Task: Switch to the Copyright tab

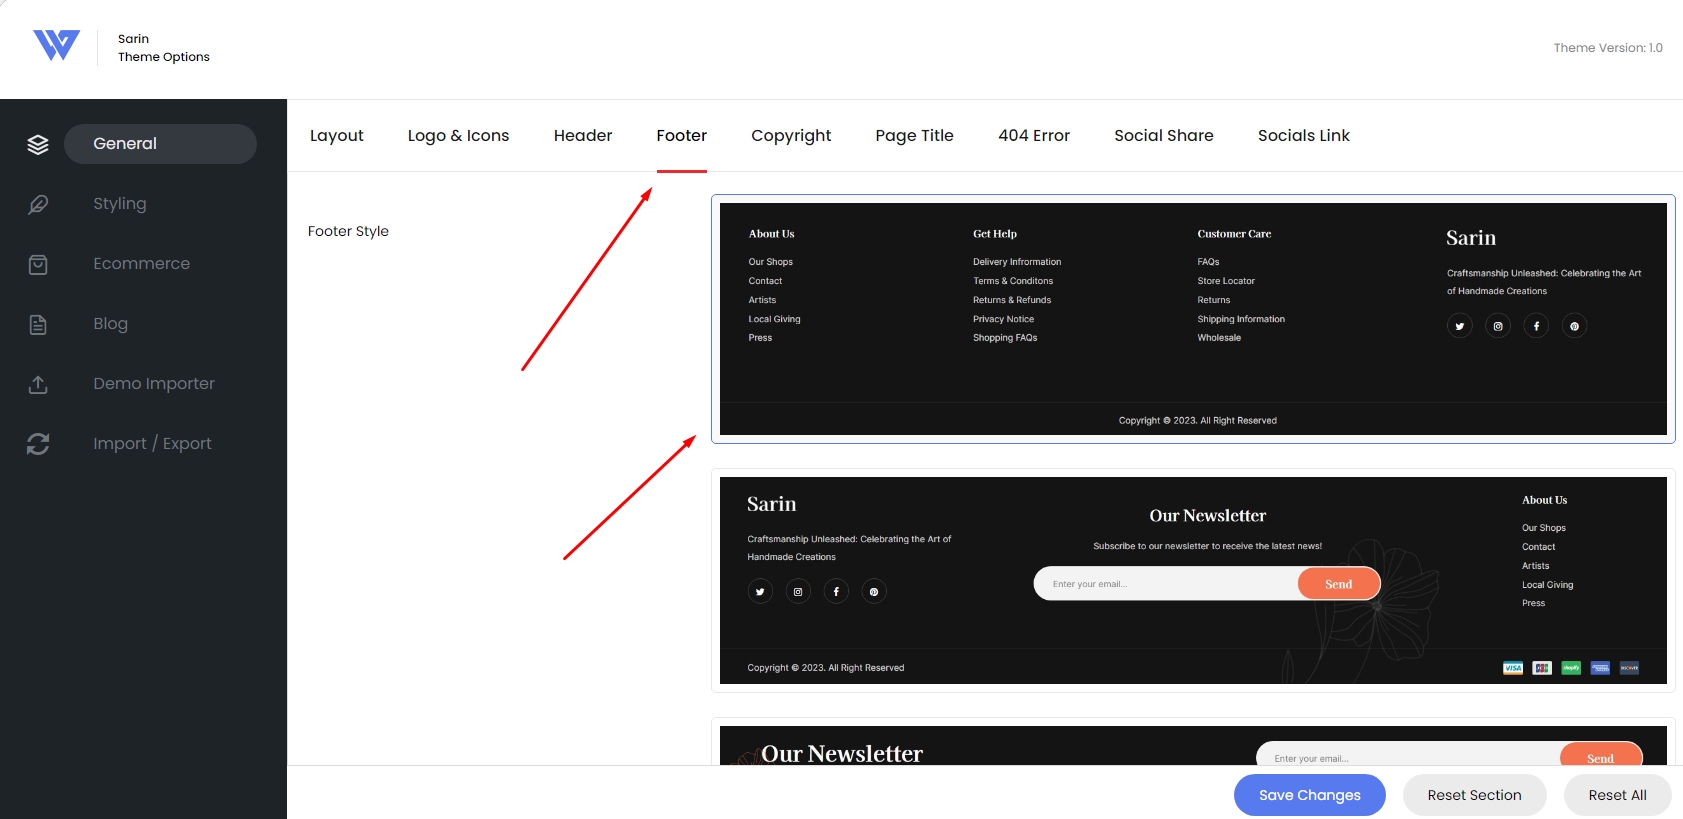Action: click(x=791, y=136)
